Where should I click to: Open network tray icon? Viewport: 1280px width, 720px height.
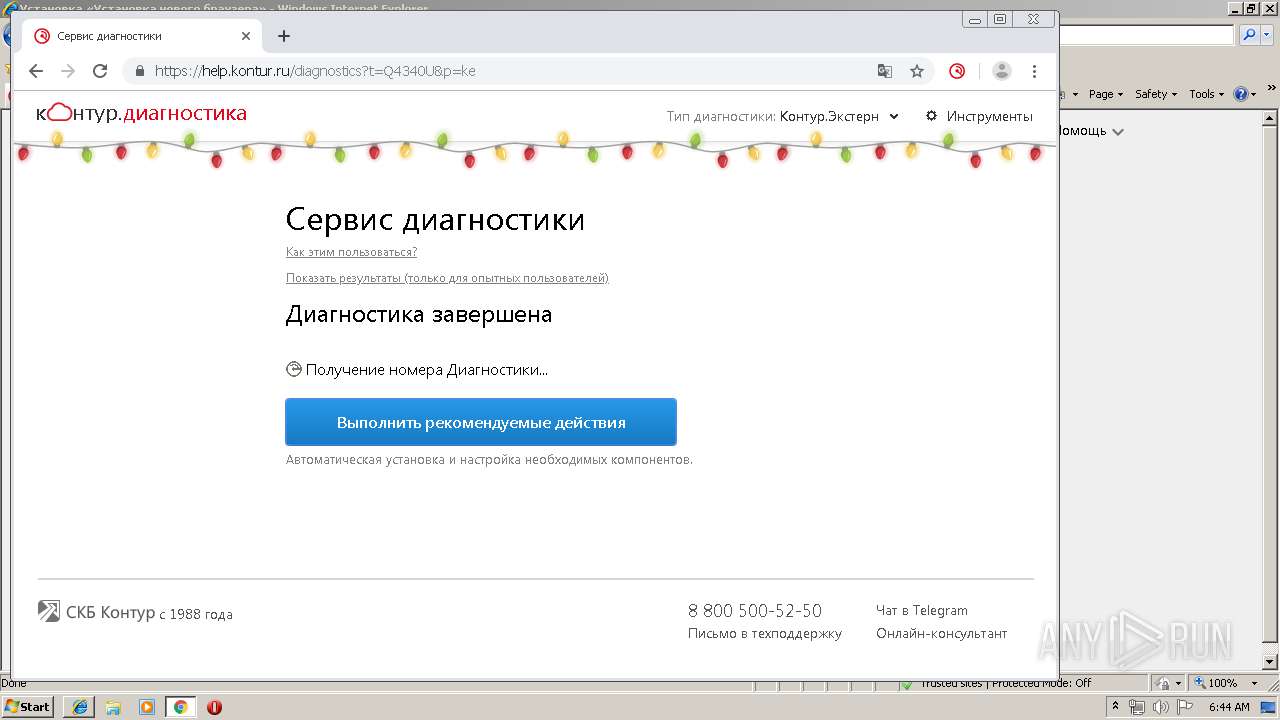click(x=1138, y=707)
